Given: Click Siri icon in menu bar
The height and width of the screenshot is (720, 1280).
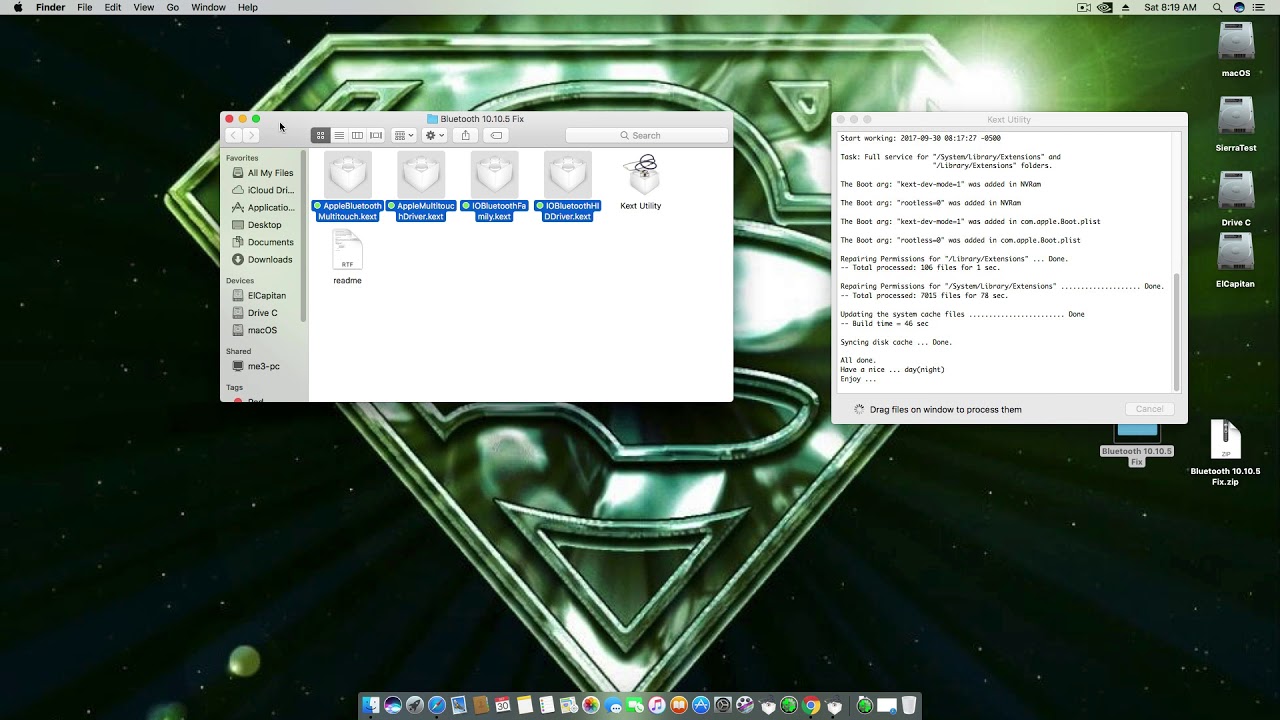Looking at the screenshot, I should (x=1240, y=7).
